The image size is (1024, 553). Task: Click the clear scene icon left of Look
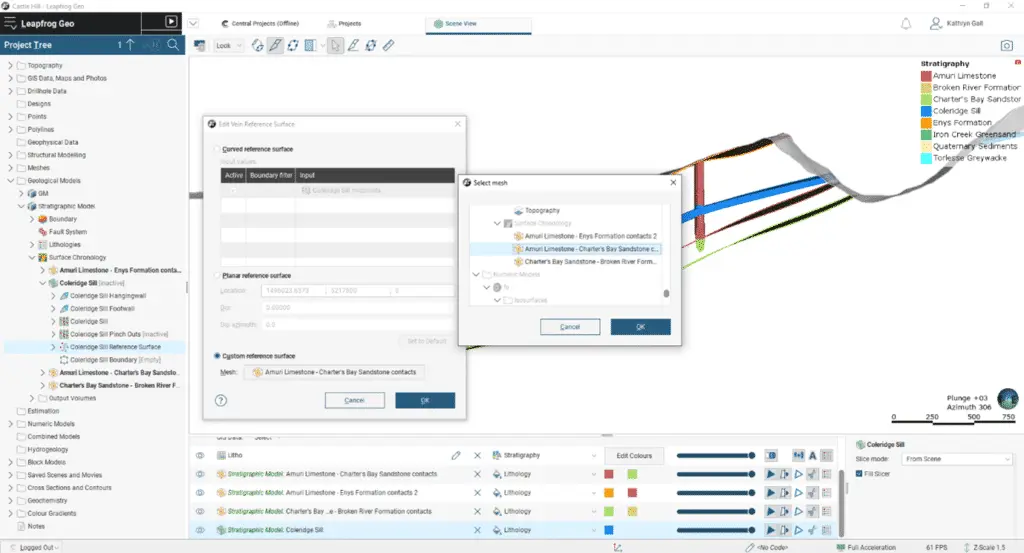(200, 46)
